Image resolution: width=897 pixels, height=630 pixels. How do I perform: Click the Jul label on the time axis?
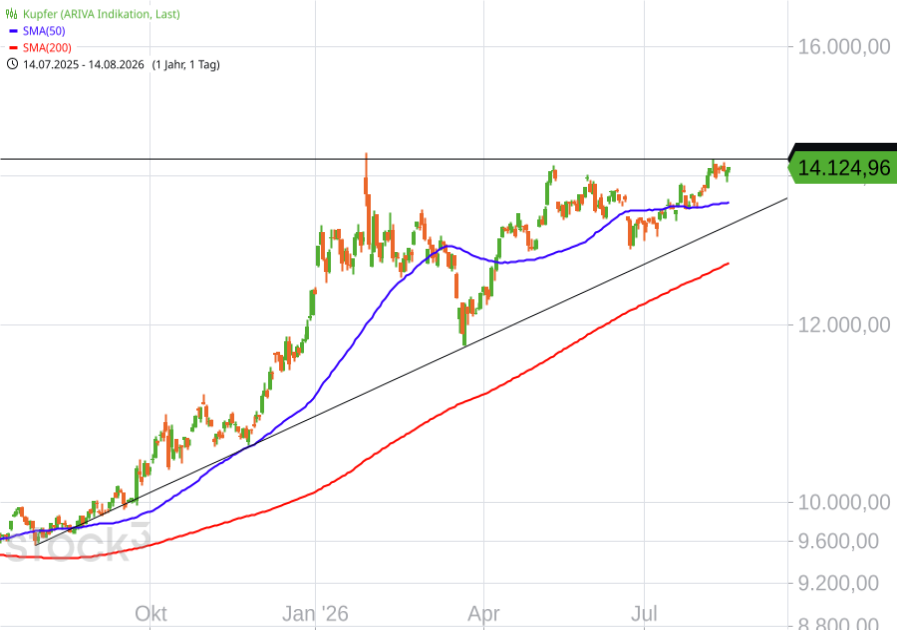[x=644, y=614]
